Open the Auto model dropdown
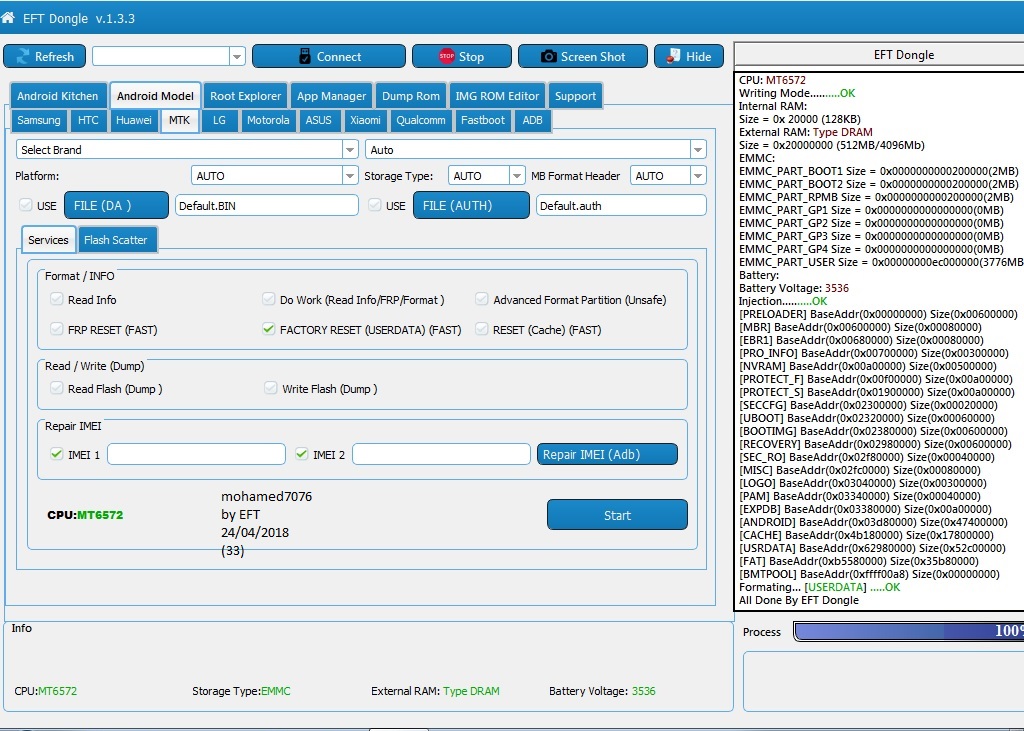Viewport: 1024px width, 731px height. 698,150
